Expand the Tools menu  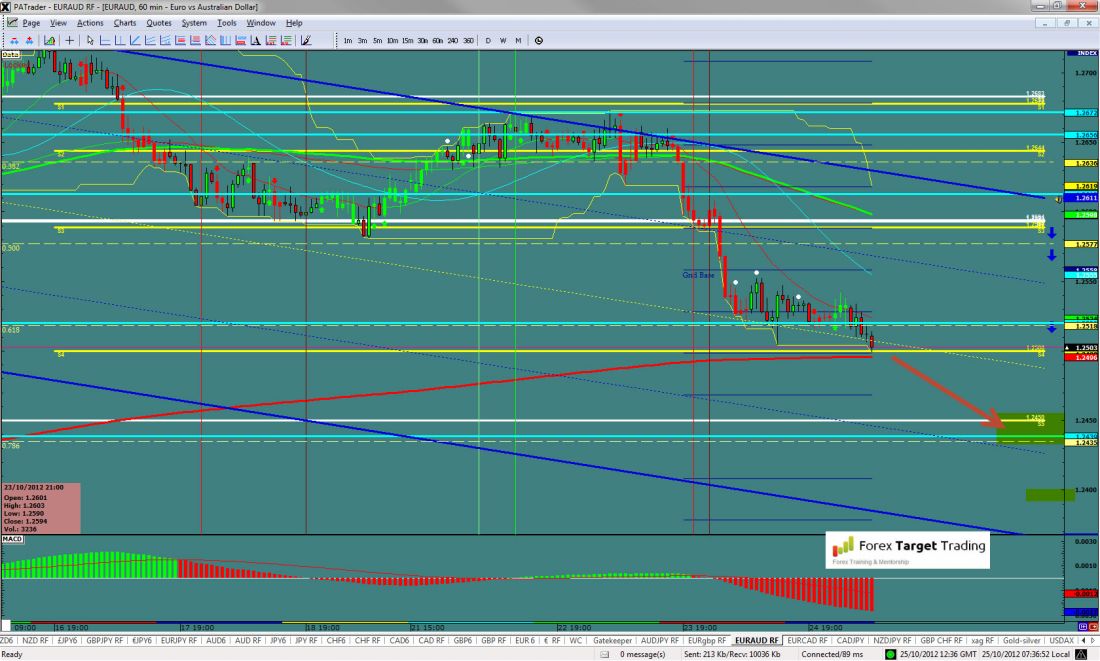point(227,22)
